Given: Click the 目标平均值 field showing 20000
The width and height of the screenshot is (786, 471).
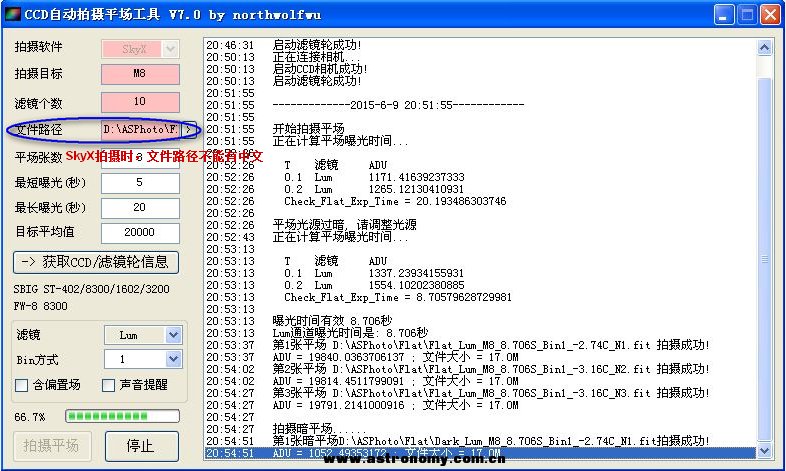Looking at the screenshot, I should [139, 233].
